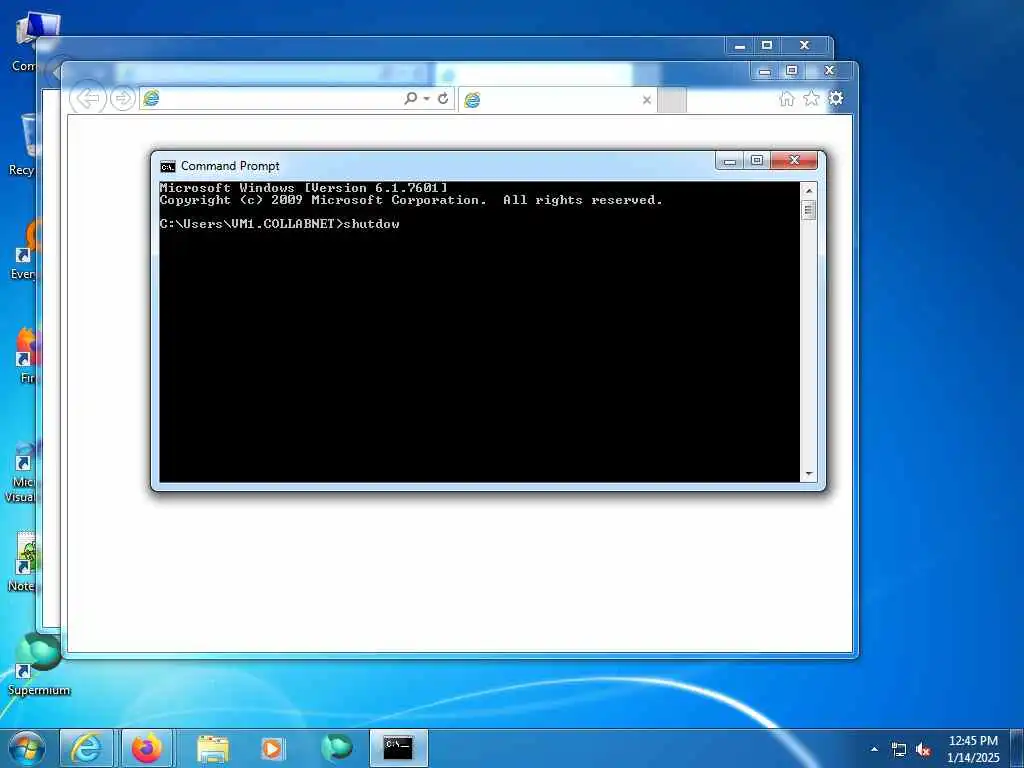1024x768 pixels.
Task: Click the Show Desktop strip at taskbar end
Action: pos(1017,748)
